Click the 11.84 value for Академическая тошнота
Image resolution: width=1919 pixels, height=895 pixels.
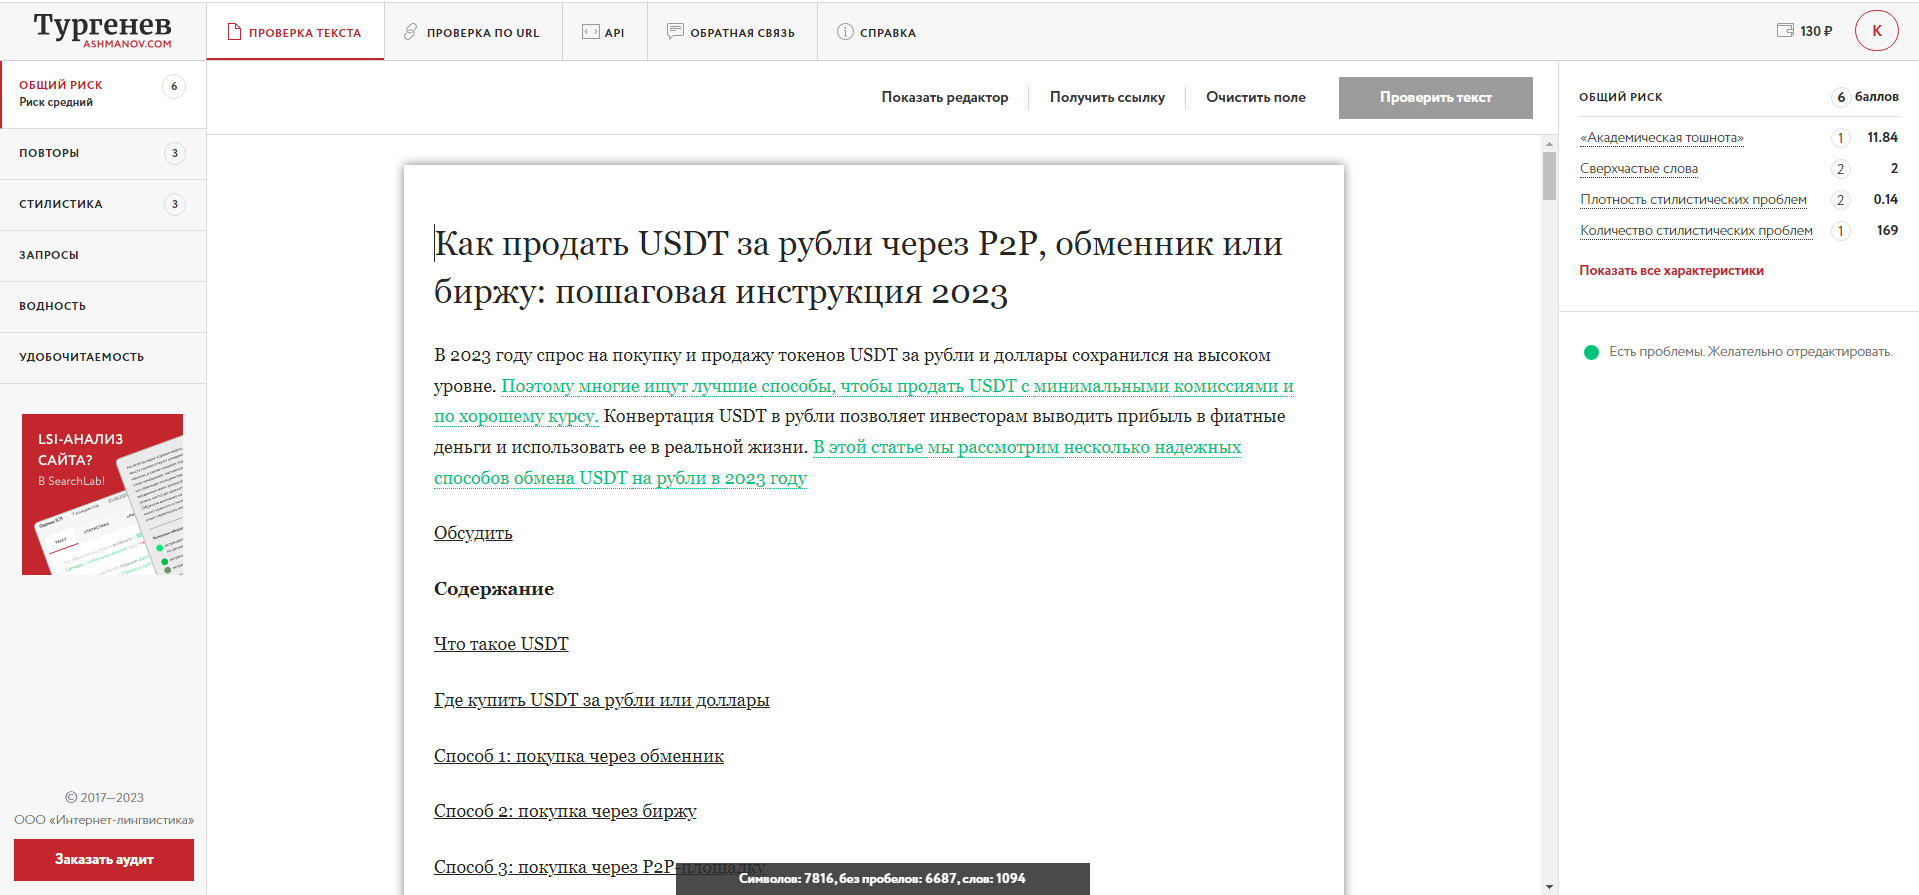tap(1882, 138)
